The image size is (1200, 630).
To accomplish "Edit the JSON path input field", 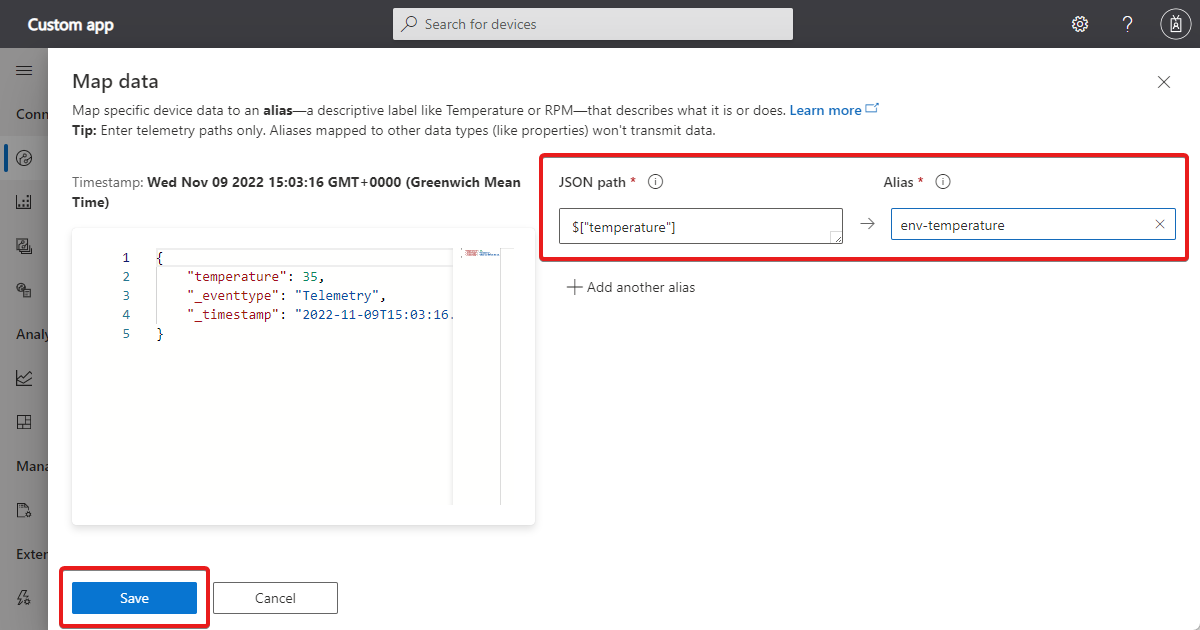I will click(x=700, y=225).
